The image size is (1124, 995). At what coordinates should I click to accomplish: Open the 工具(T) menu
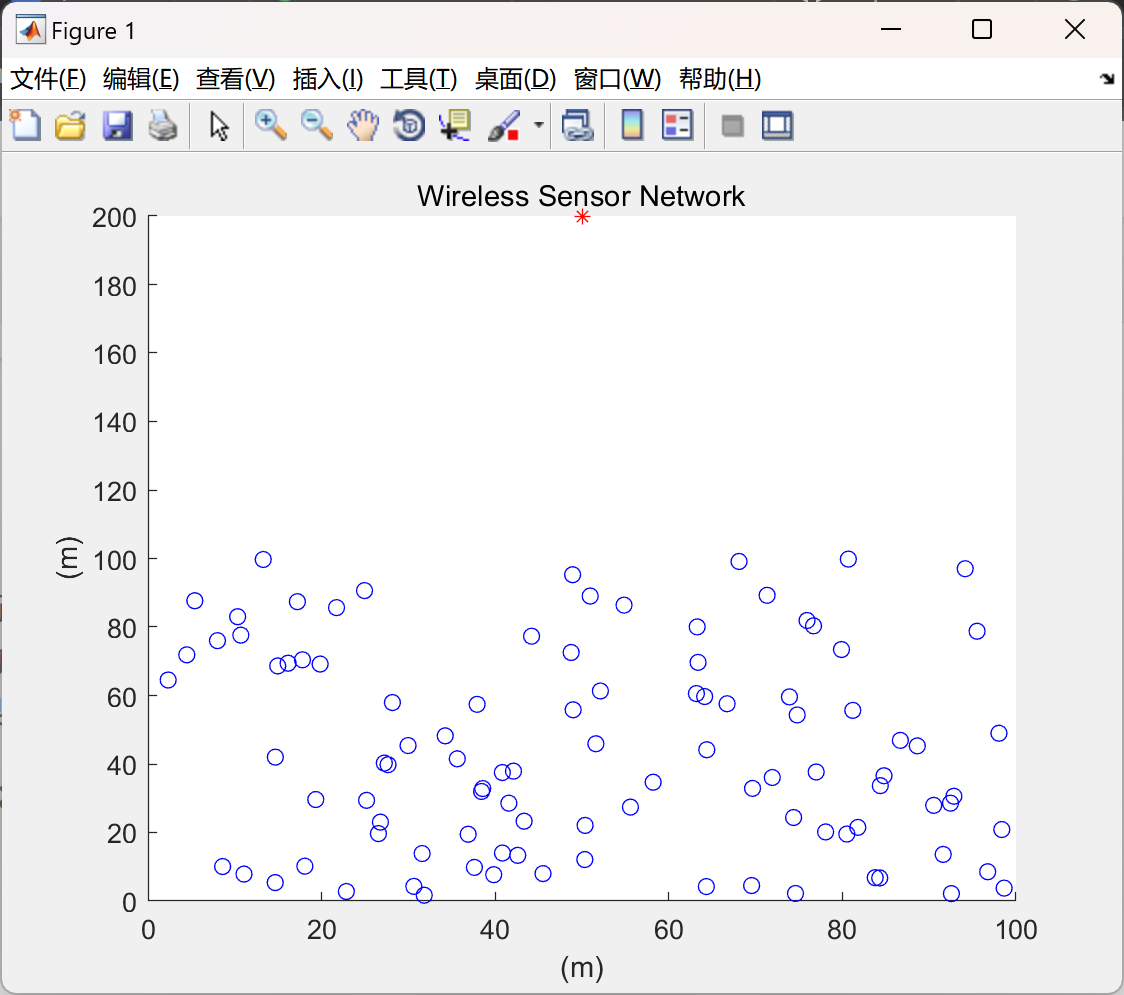pyautogui.click(x=419, y=79)
